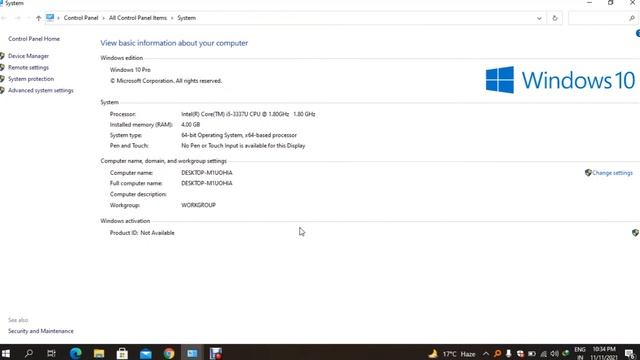
Task: Select the 64-bit Operating System text
Action: (239, 135)
